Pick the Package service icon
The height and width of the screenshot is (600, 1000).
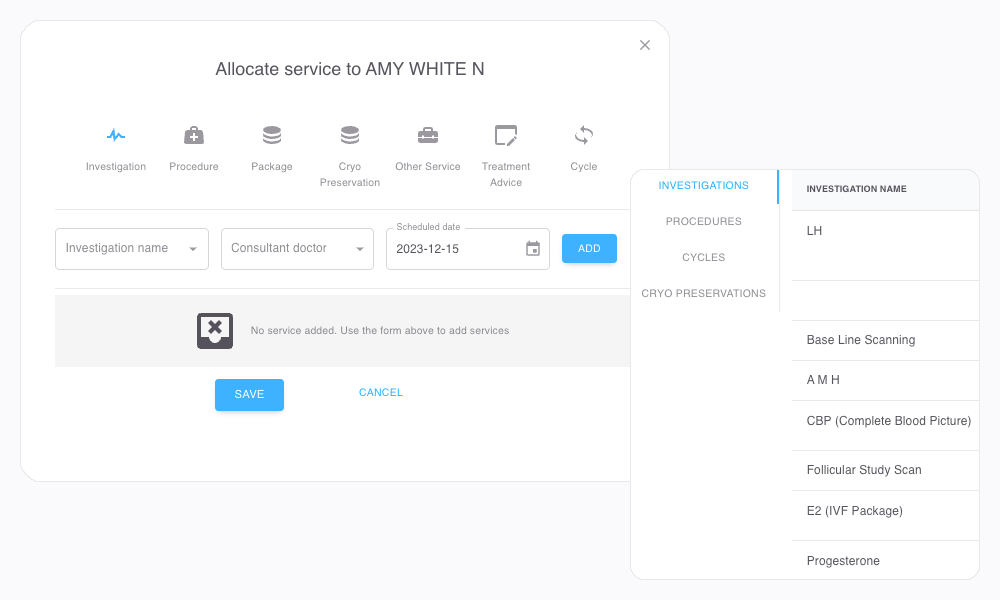tap(272, 135)
